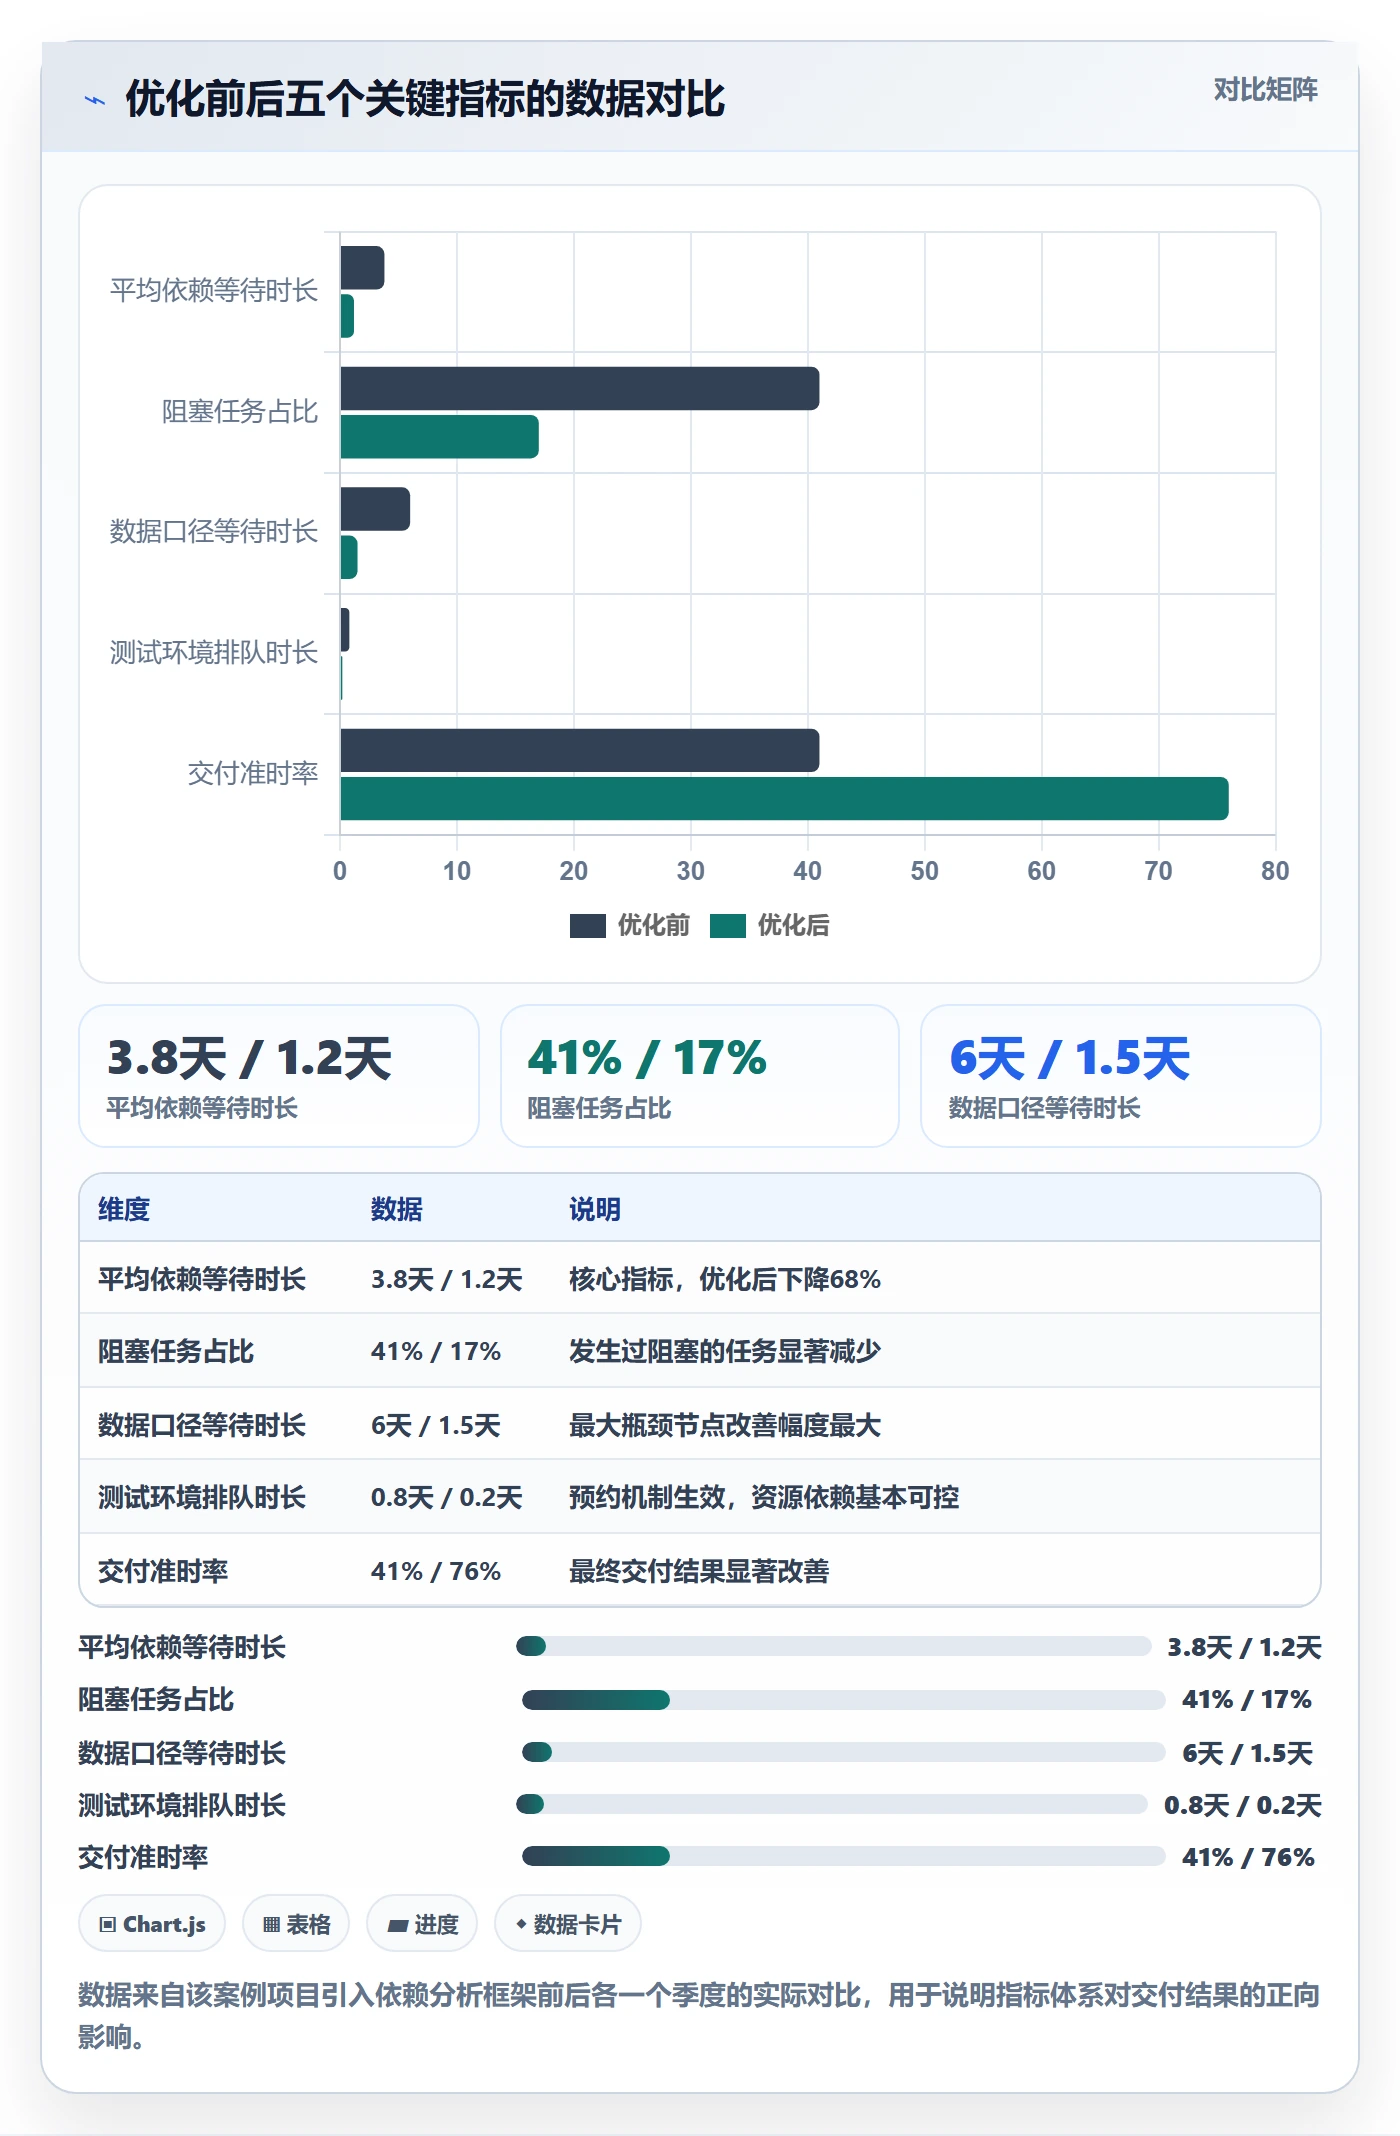Click the 优化后 bar for 阻塞任务占比 in chart

(439, 437)
